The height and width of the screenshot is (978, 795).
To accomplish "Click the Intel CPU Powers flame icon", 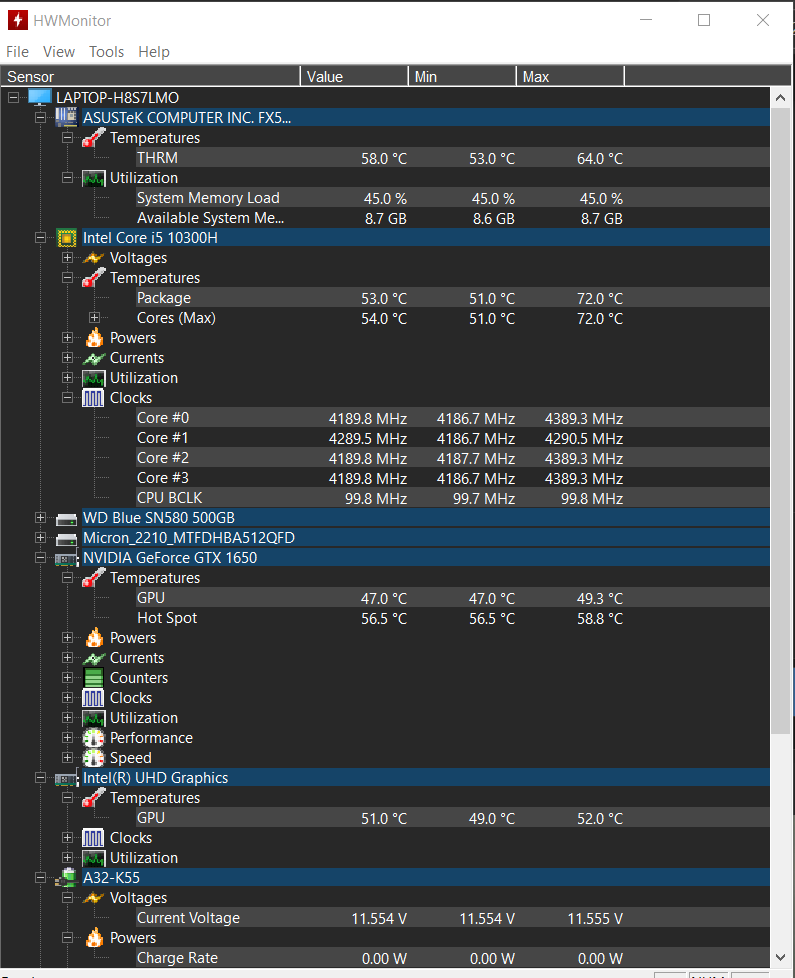I will point(94,337).
